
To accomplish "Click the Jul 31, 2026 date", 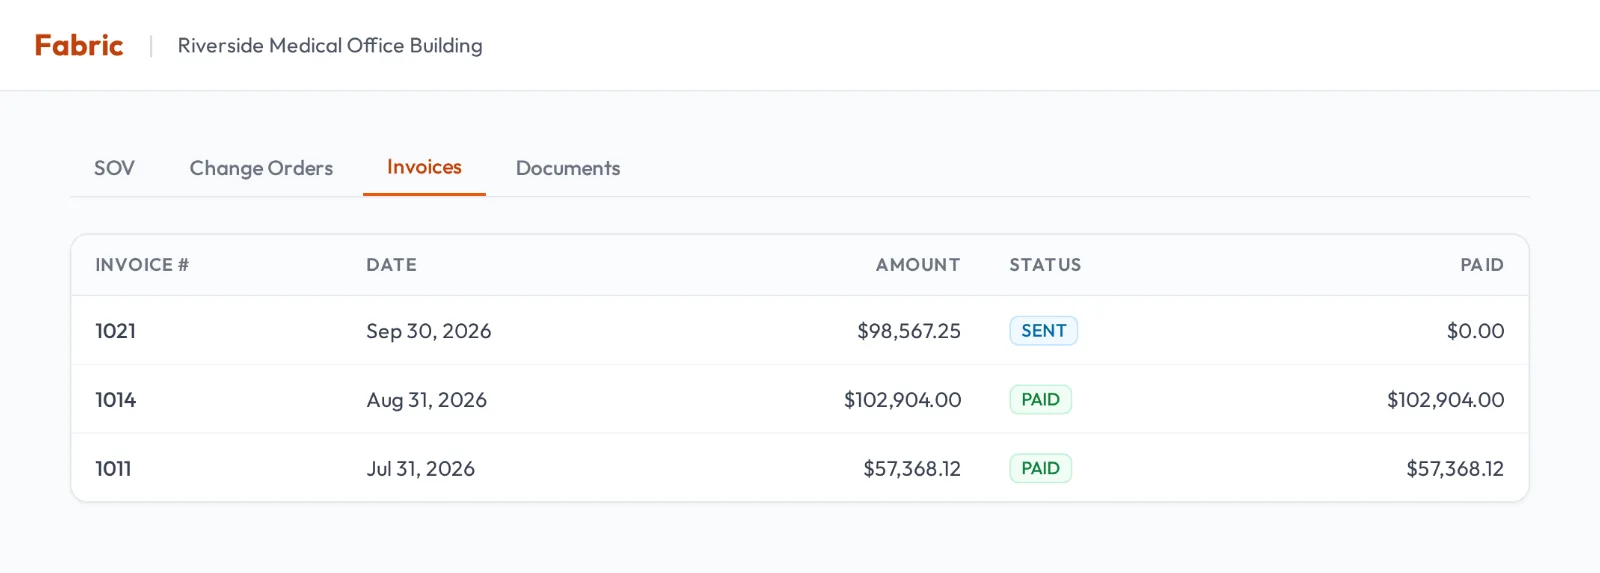I will 421,468.
